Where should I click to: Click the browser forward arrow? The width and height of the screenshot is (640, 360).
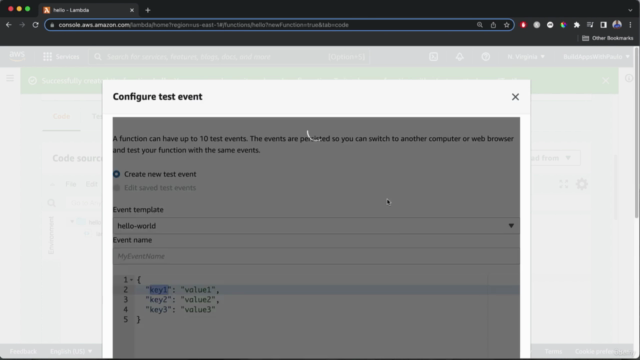pos(22,25)
